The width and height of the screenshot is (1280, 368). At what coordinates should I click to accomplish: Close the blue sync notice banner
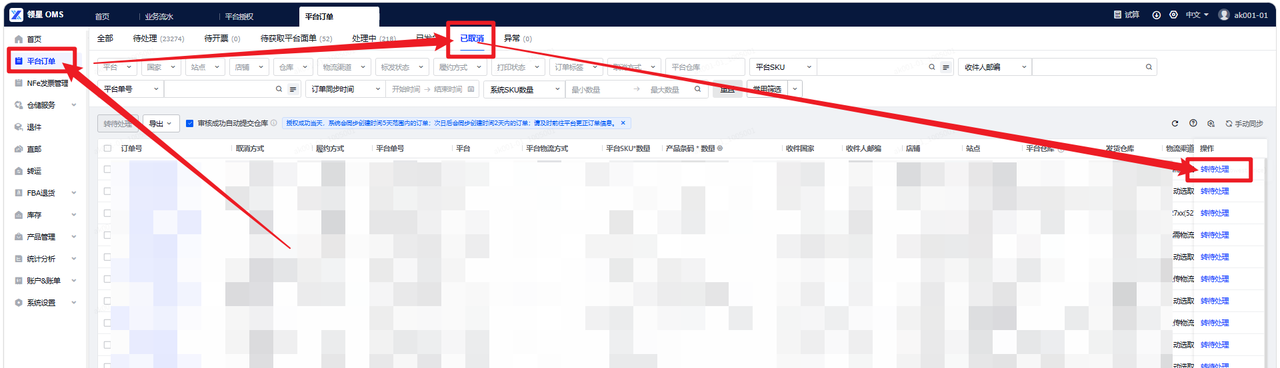[623, 123]
